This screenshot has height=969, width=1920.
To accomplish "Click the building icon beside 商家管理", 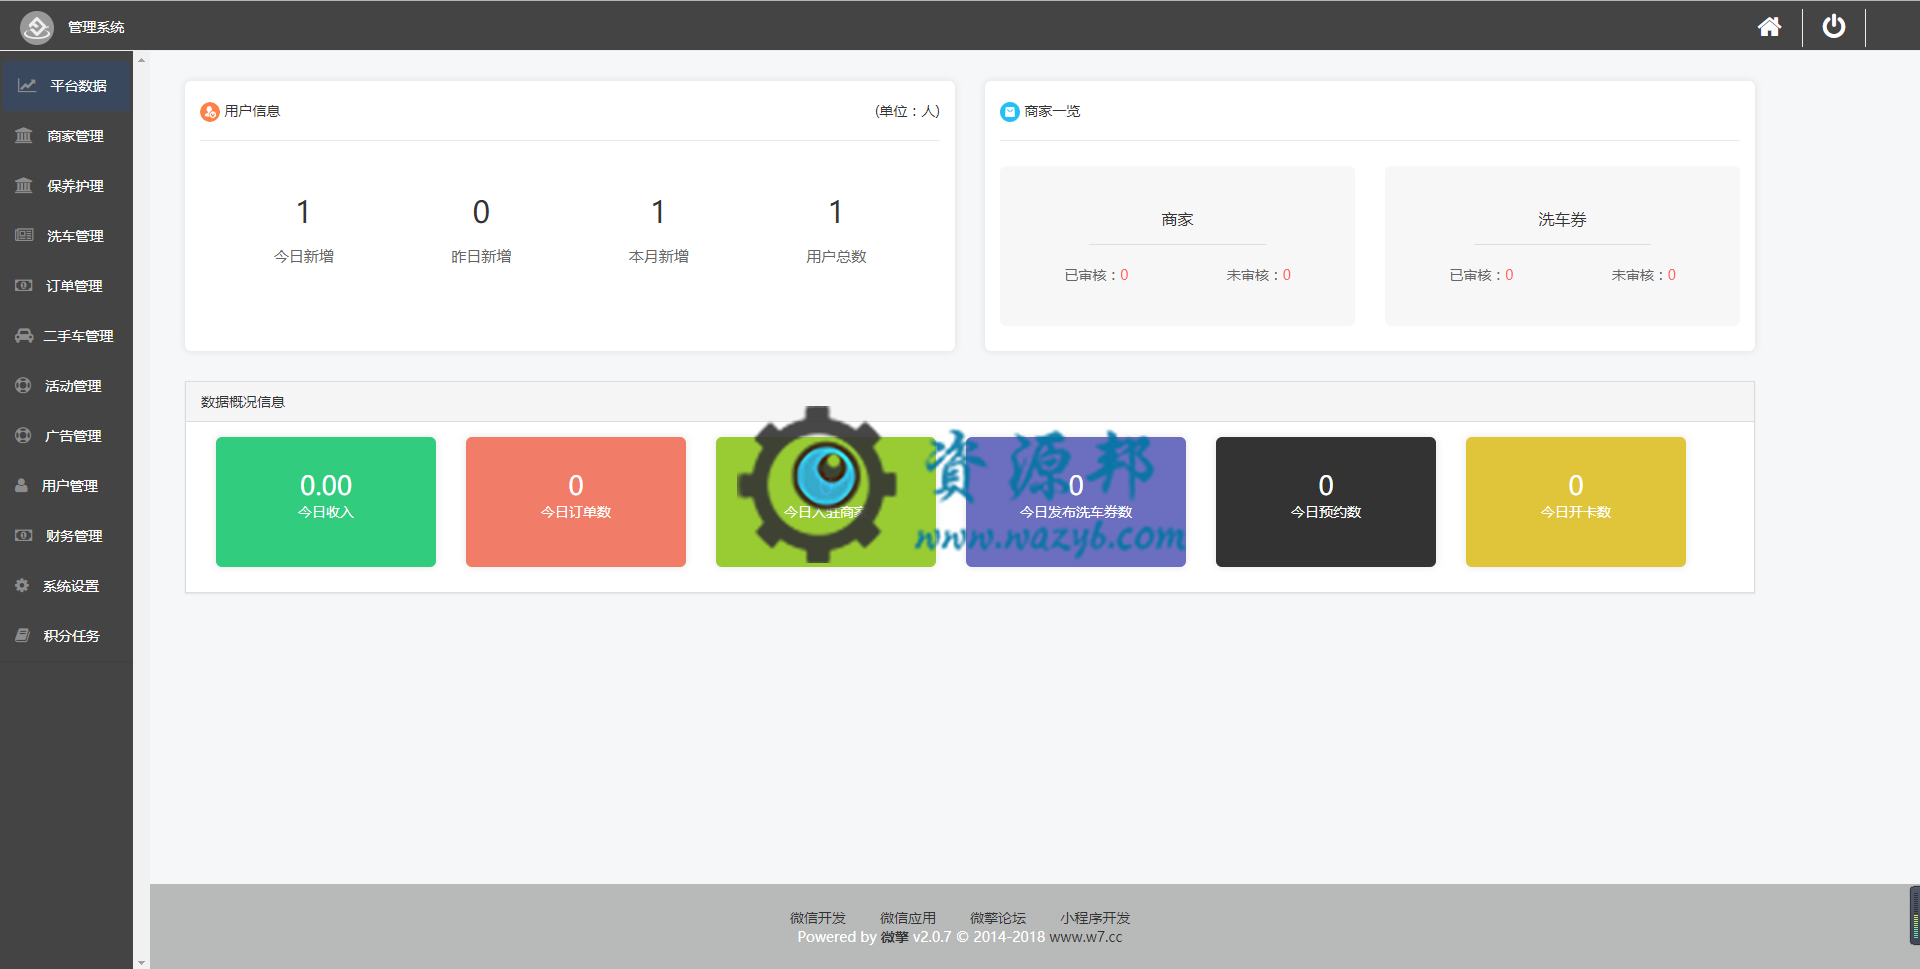I will pos(24,135).
